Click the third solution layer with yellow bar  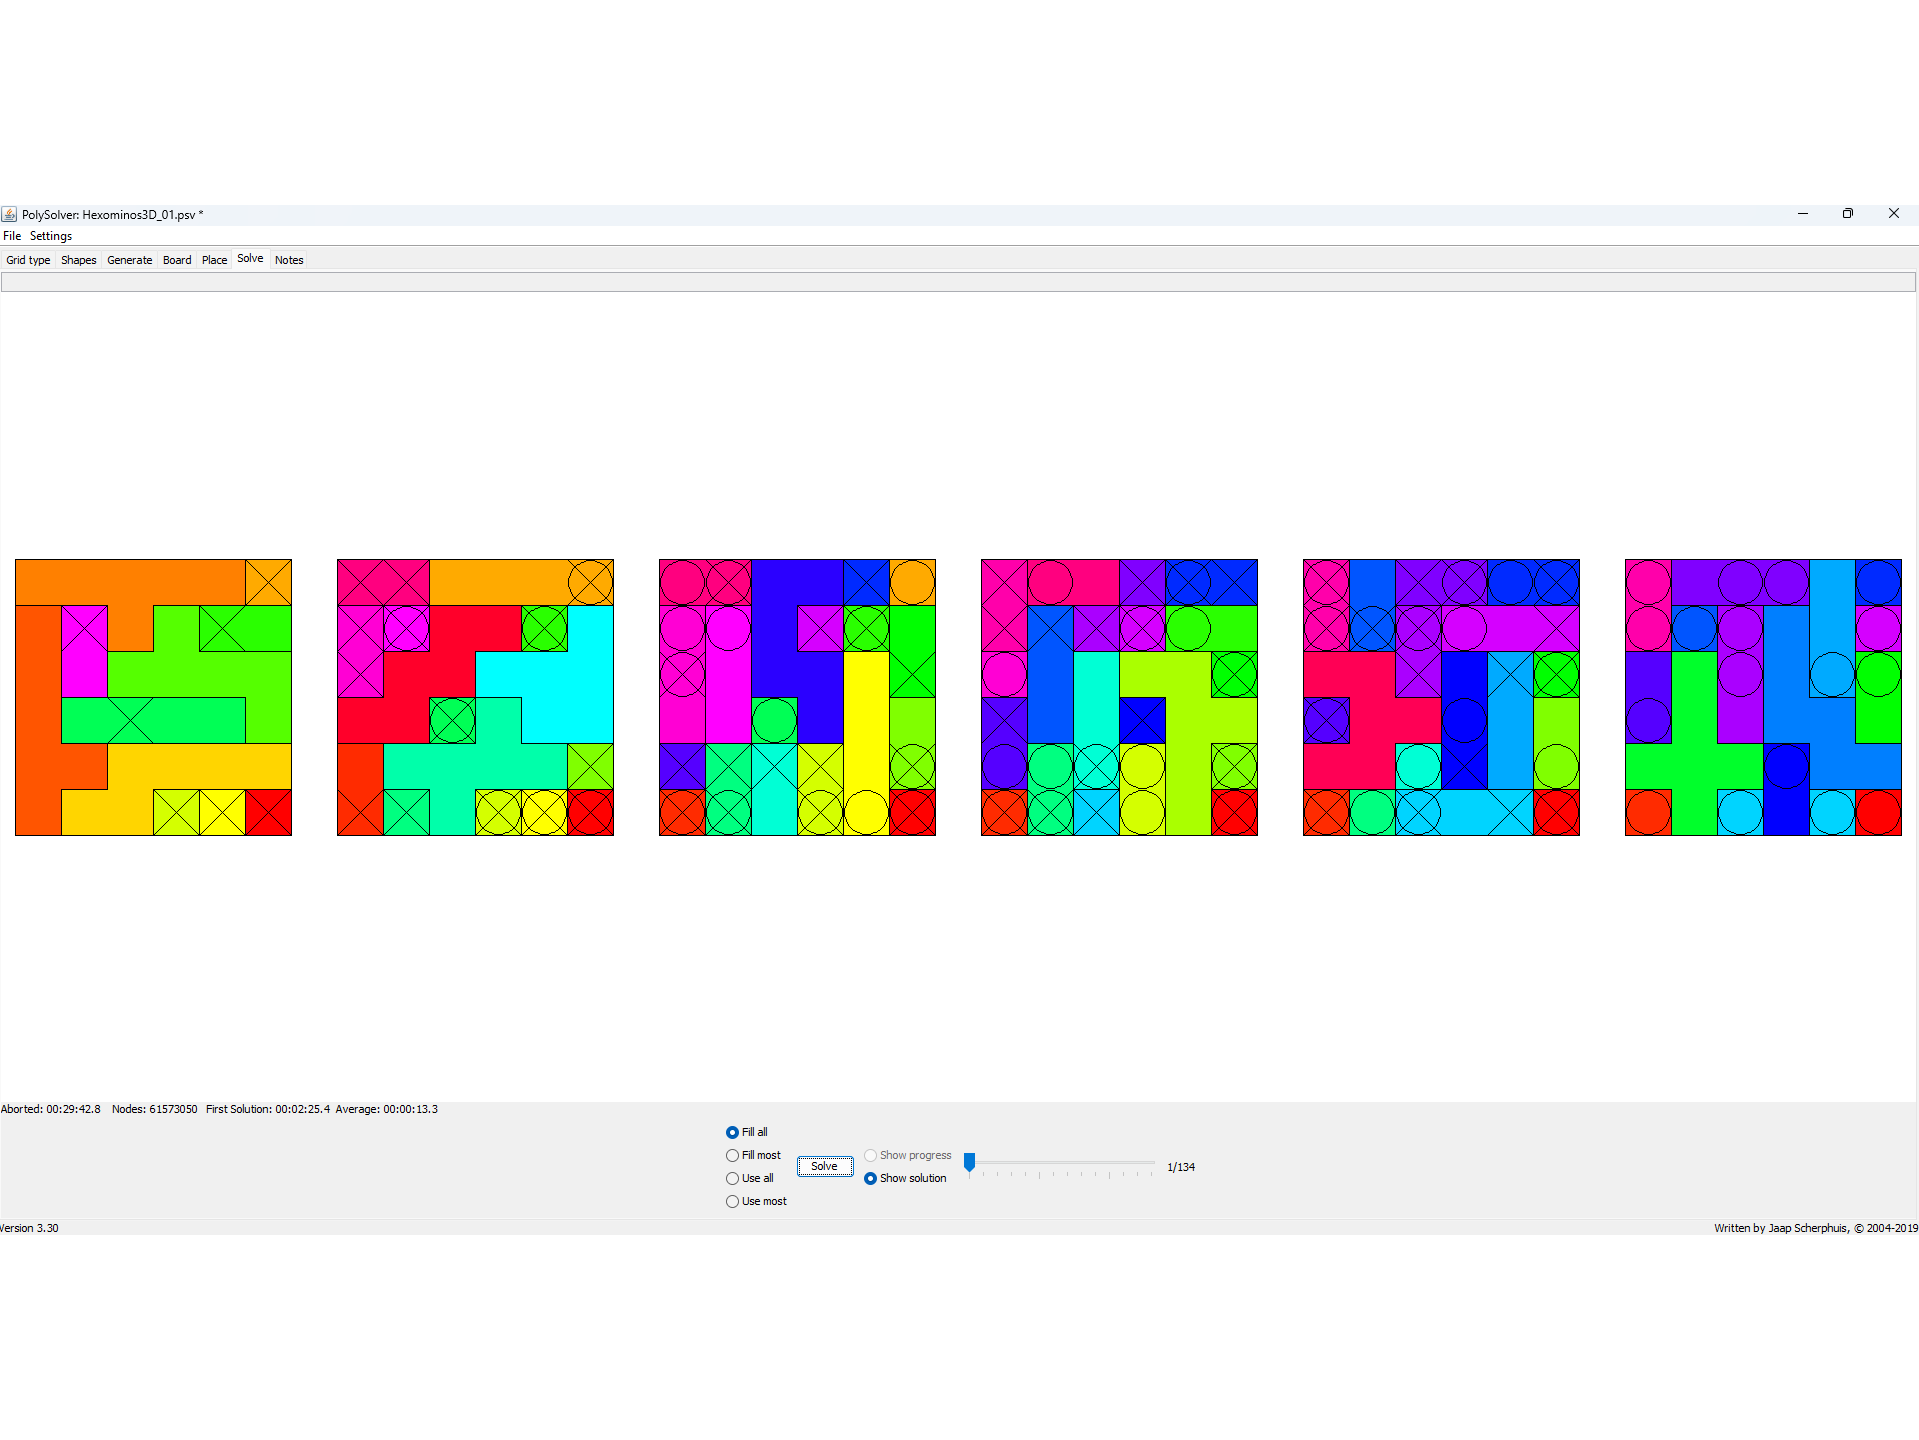tap(797, 697)
